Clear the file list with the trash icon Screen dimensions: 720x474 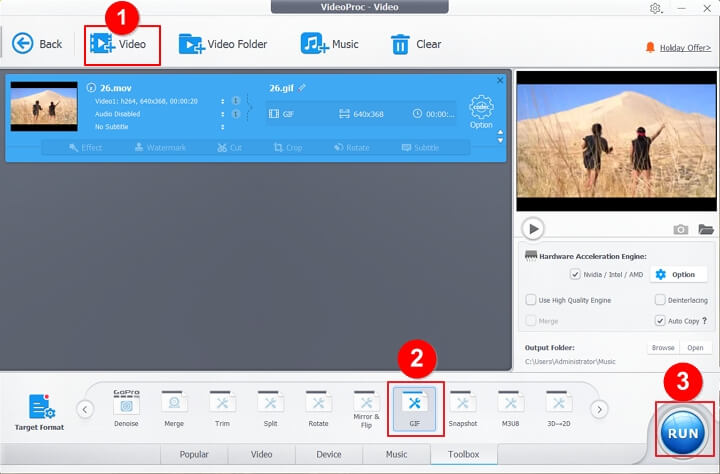click(416, 44)
